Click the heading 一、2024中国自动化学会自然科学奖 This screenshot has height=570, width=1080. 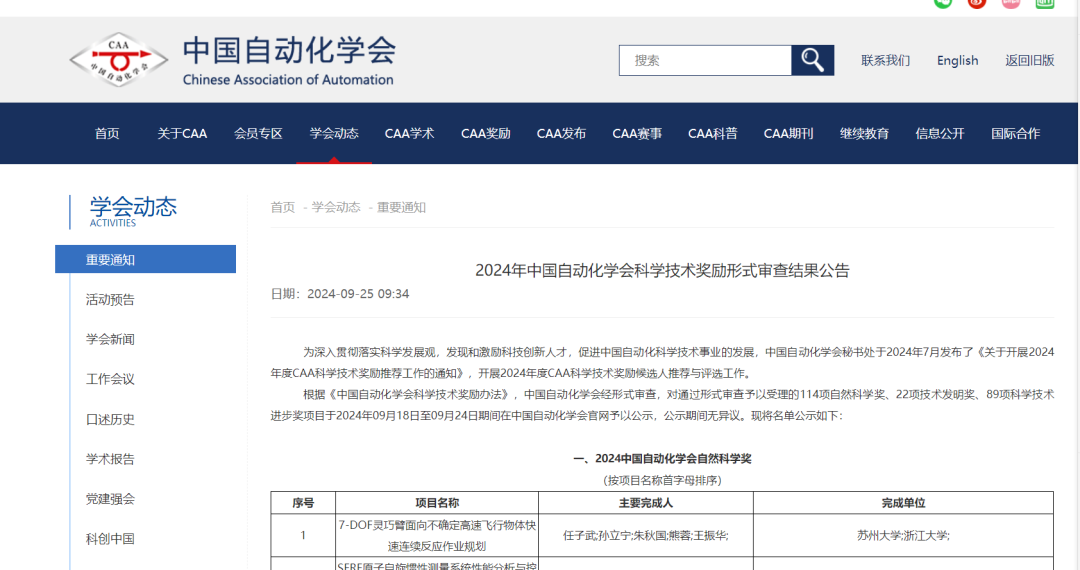click(662, 458)
